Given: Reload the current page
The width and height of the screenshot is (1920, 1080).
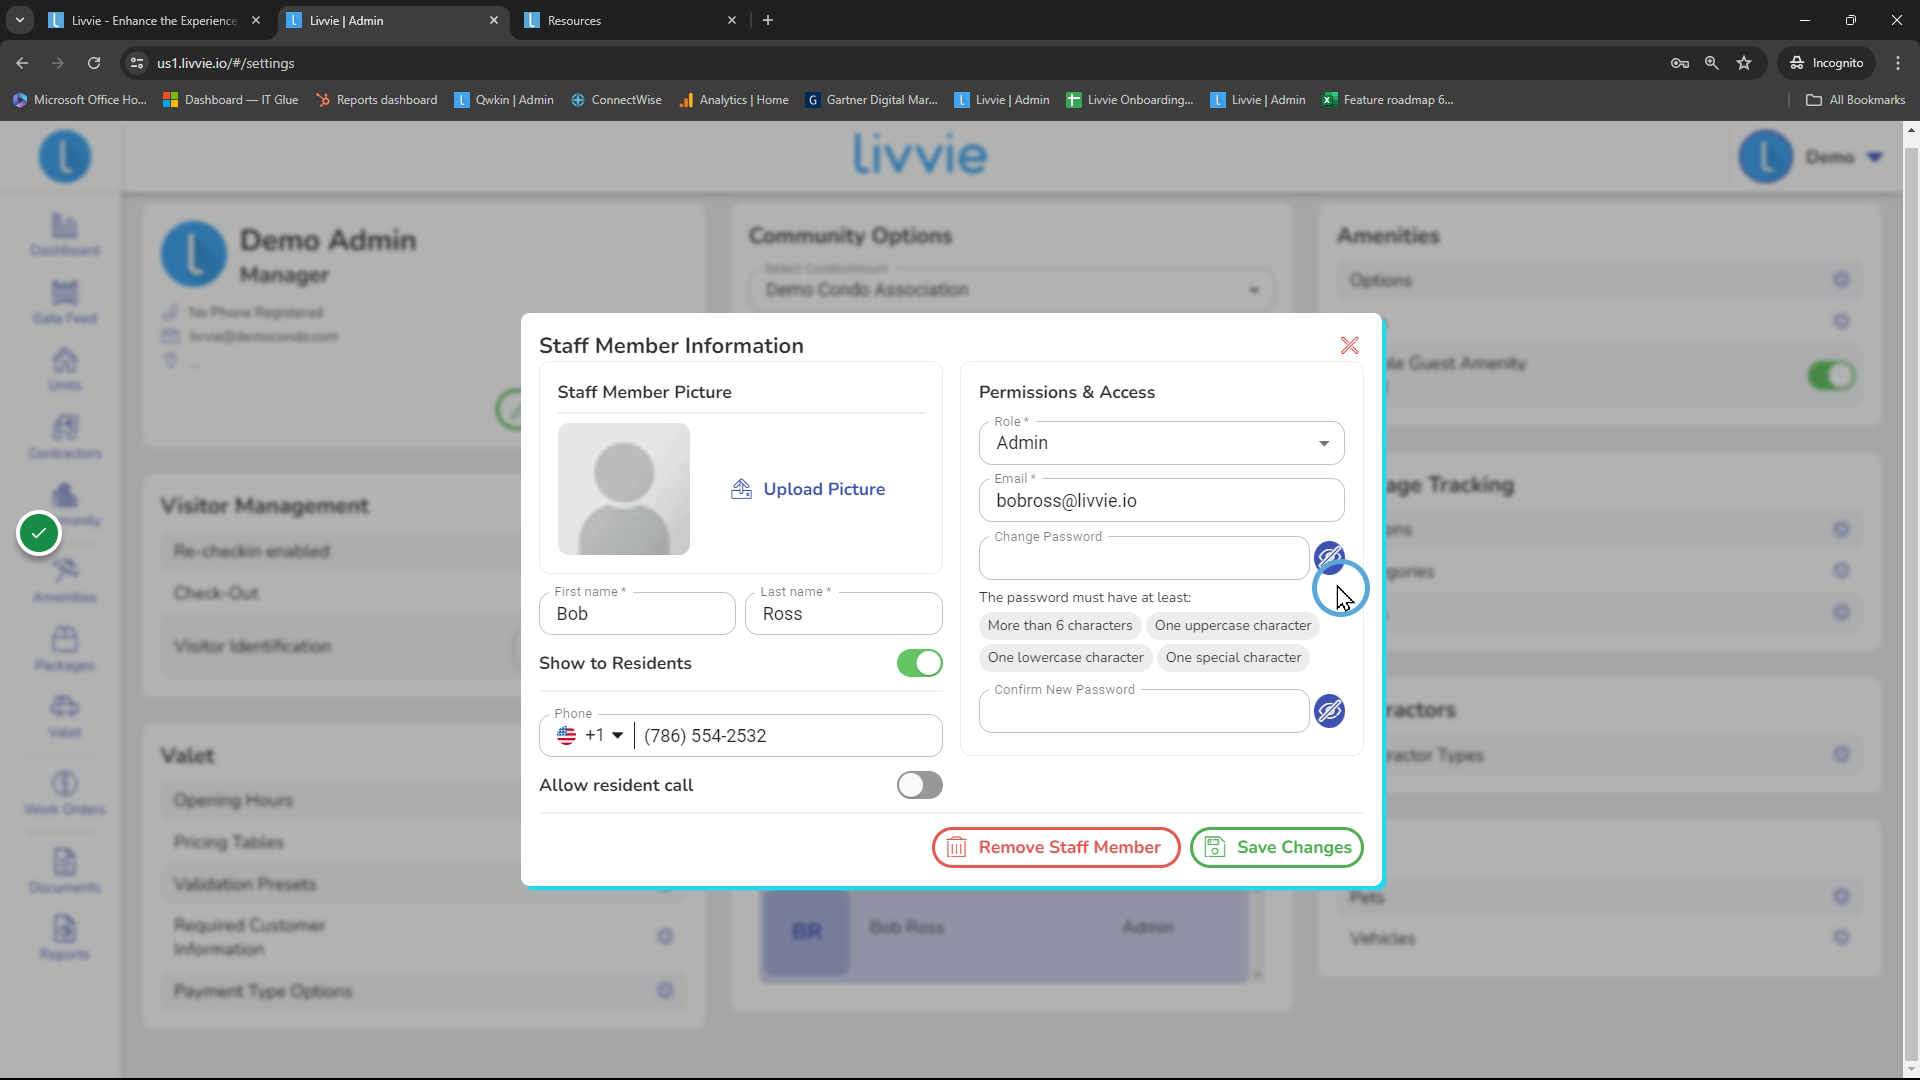Looking at the screenshot, I should coord(94,63).
